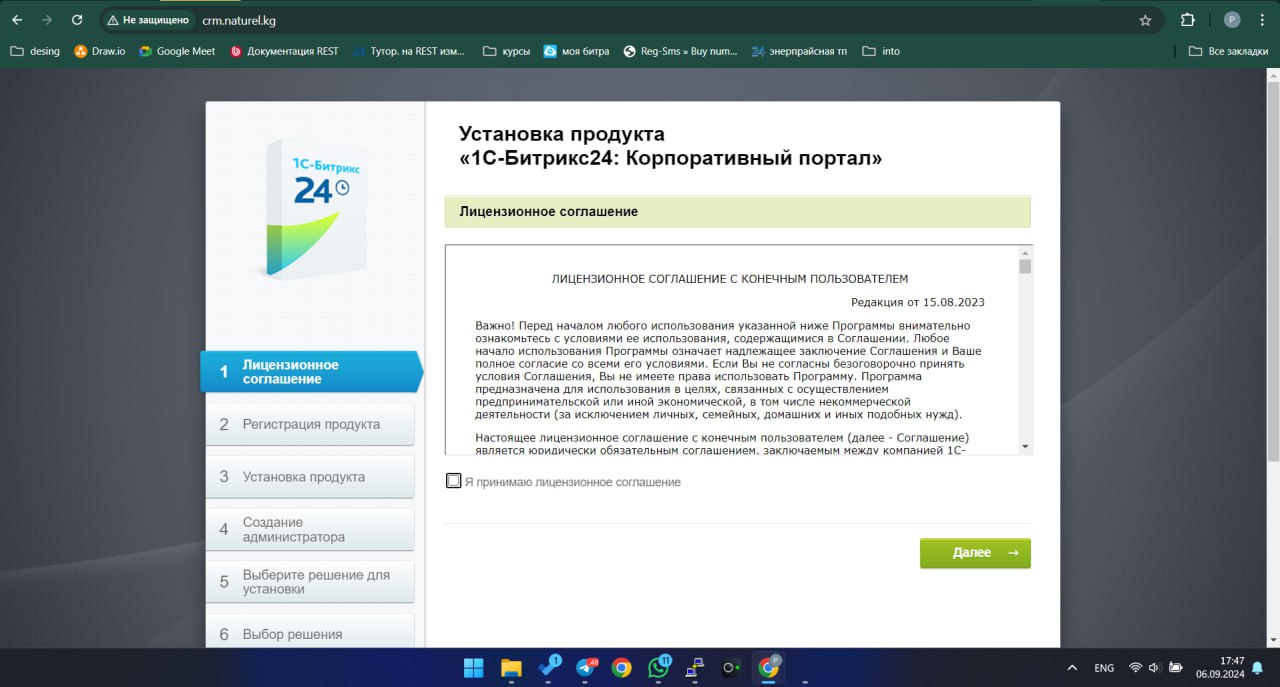Open Telegram from the taskbar
Screen dimensions: 1280x687
[x=586, y=667]
